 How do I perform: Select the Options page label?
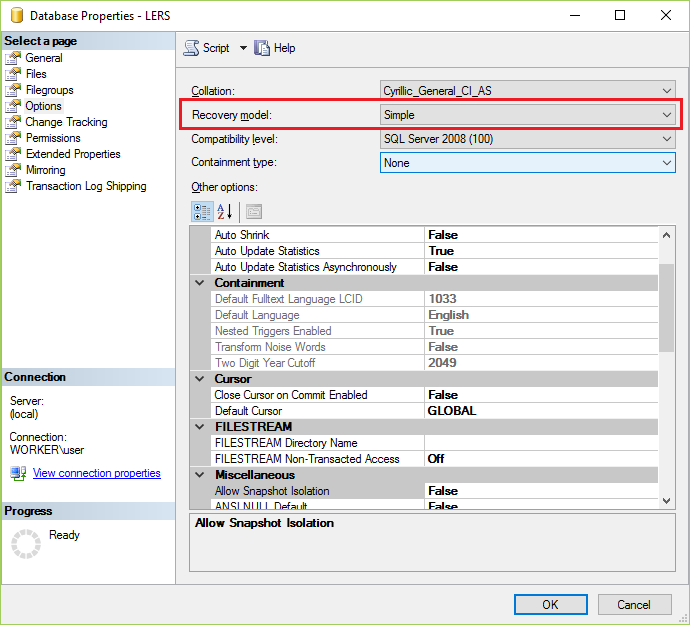pos(44,106)
